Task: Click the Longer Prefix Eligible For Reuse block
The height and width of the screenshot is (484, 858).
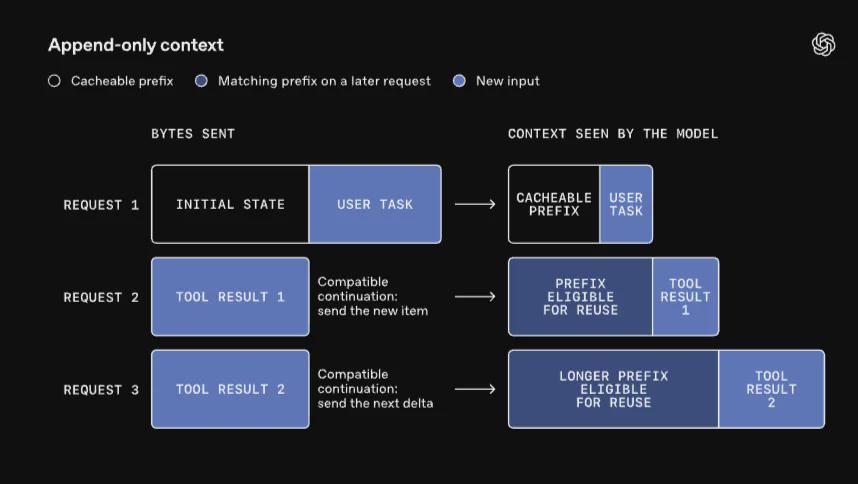Action: point(613,389)
